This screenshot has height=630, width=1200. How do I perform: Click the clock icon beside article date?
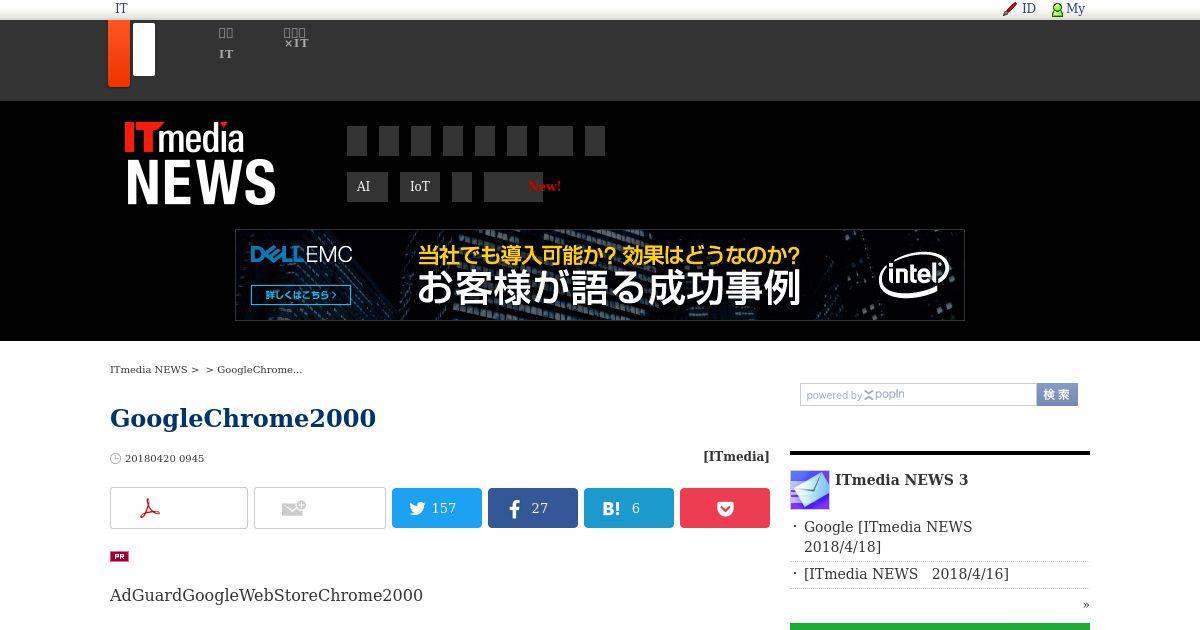coord(115,459)
